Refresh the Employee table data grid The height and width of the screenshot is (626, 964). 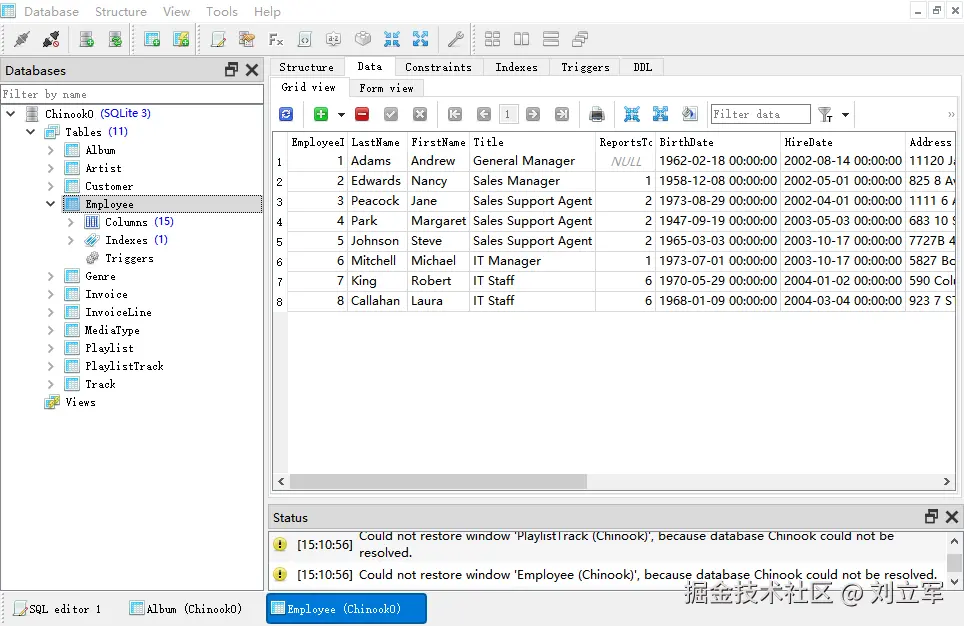pyautogui.click(x=286, y=114)
